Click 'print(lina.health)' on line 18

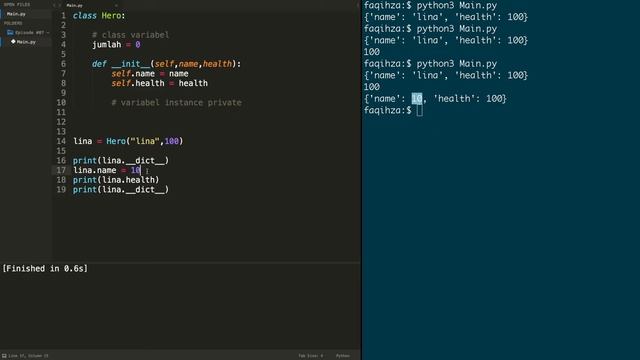(116, 180)
